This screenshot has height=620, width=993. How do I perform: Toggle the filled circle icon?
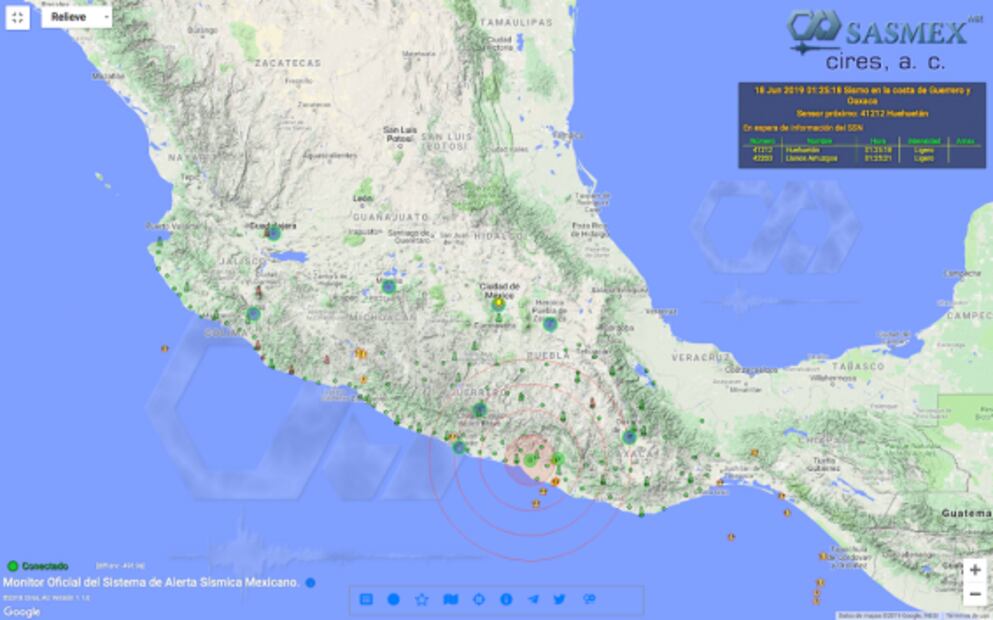pyautogui.click(x=394, y=598)
